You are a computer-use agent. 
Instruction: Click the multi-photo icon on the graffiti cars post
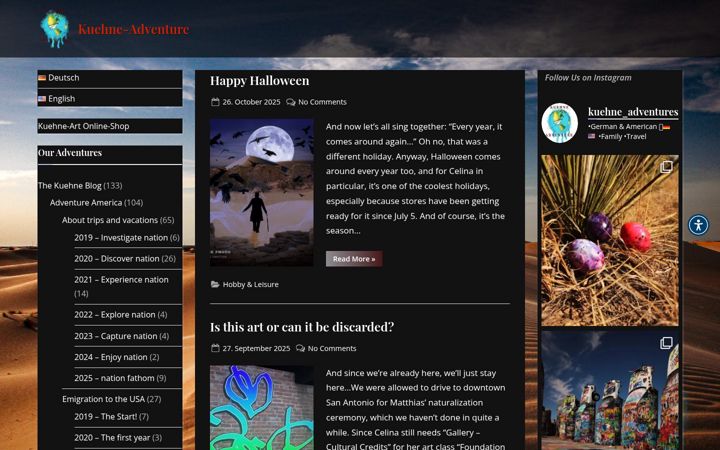(x=666, y=343)
